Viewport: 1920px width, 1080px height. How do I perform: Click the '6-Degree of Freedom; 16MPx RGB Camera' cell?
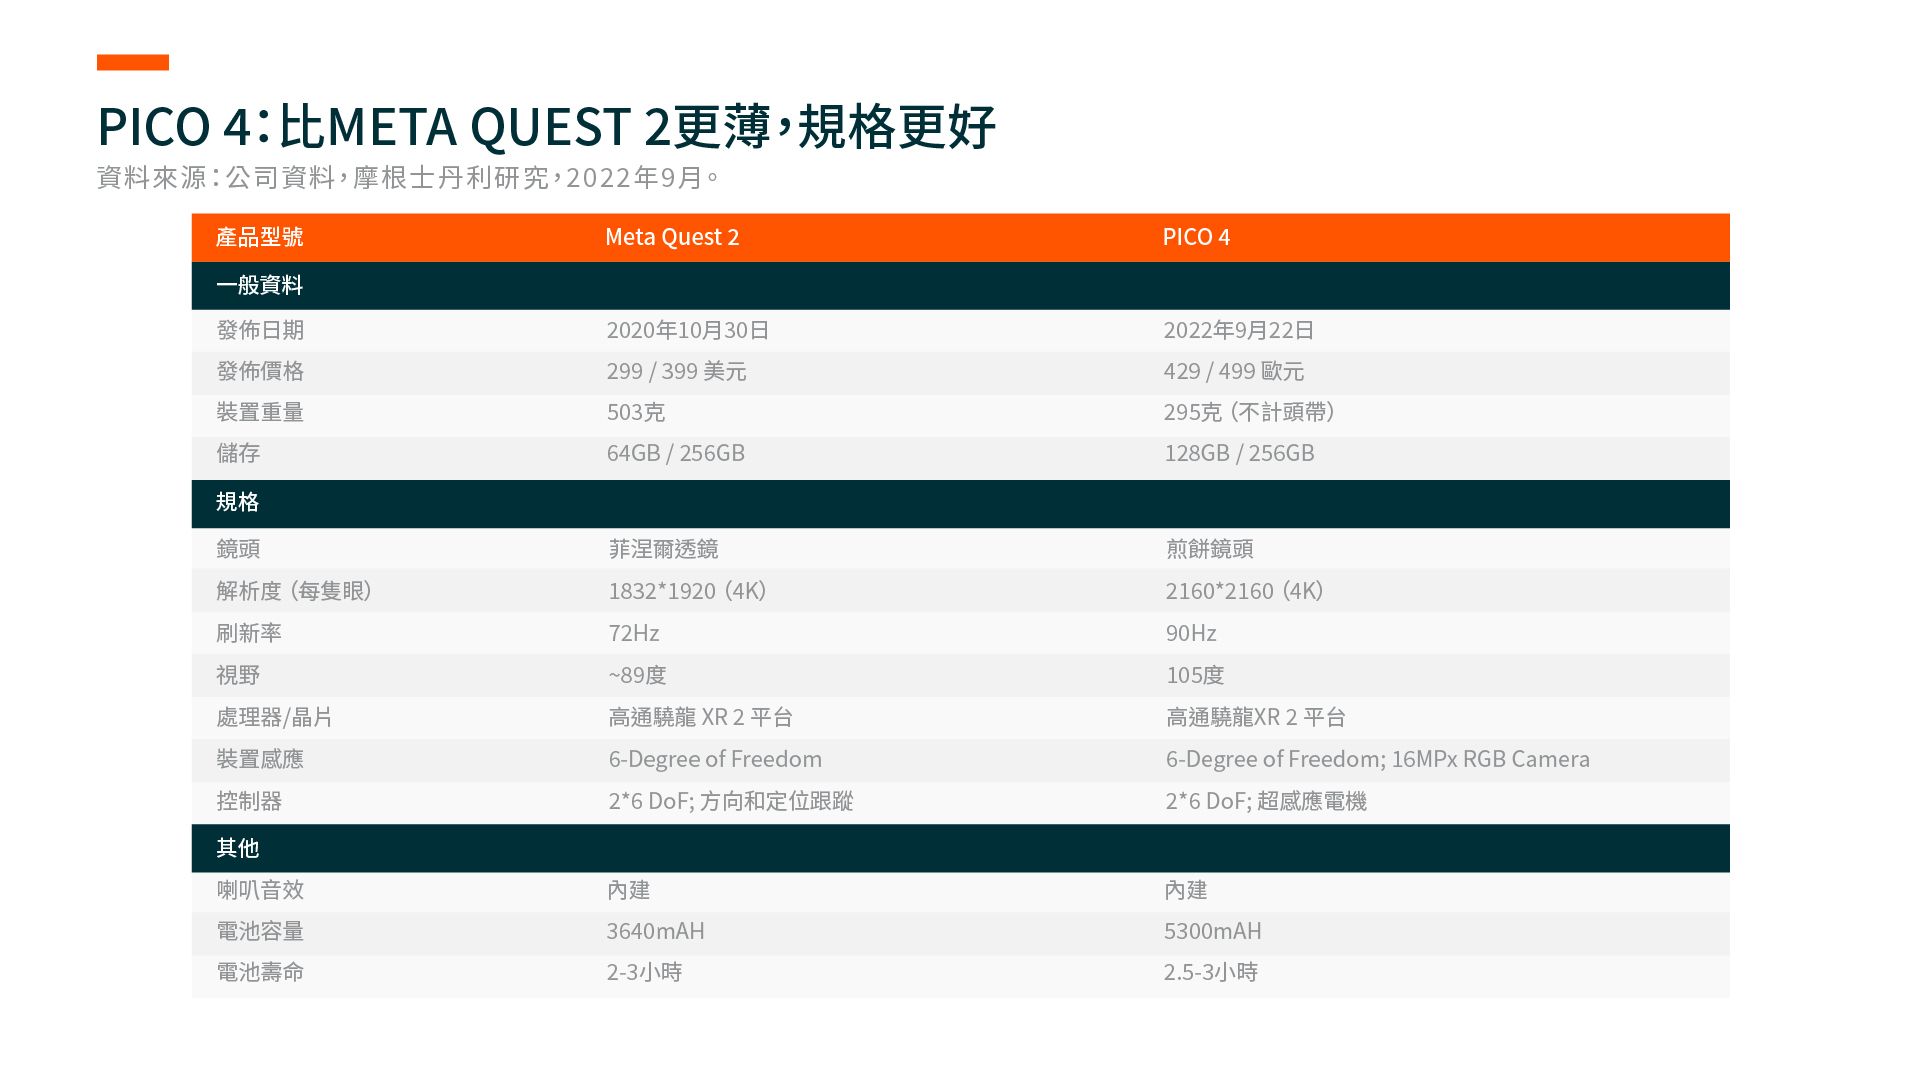(1378, 759)
